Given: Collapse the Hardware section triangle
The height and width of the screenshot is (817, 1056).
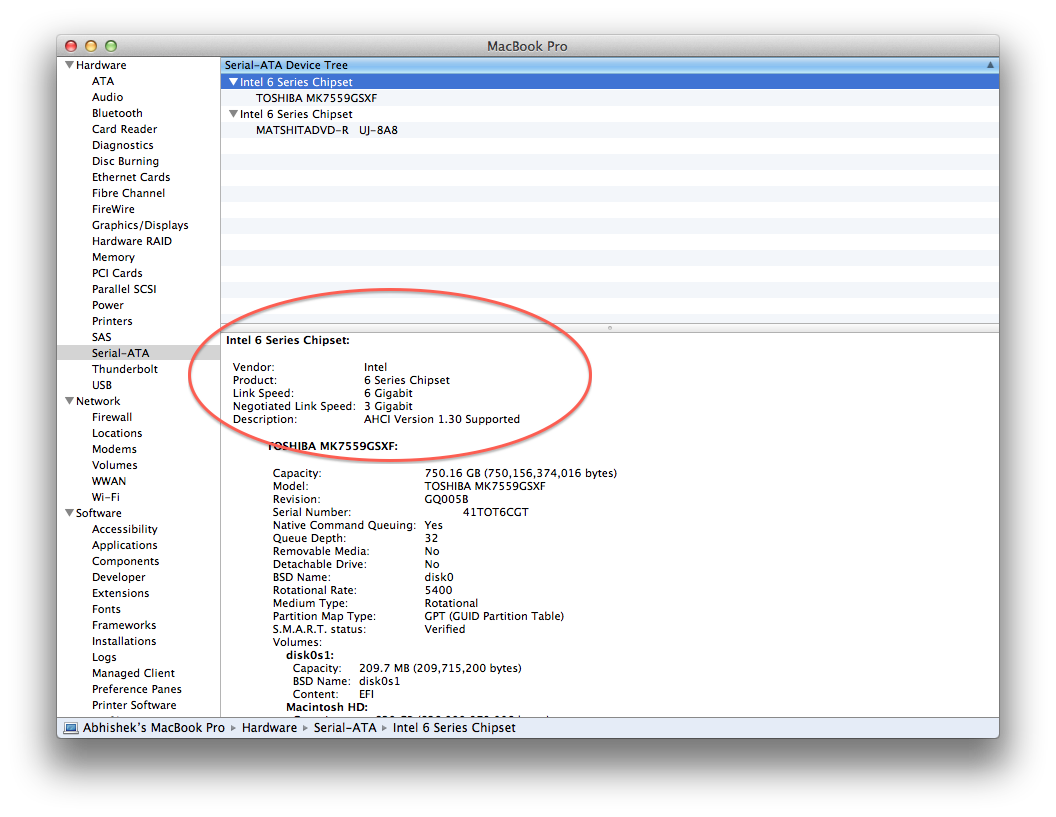Looking at the screenshot, I should pyautogui.click(x=69, y=65).
